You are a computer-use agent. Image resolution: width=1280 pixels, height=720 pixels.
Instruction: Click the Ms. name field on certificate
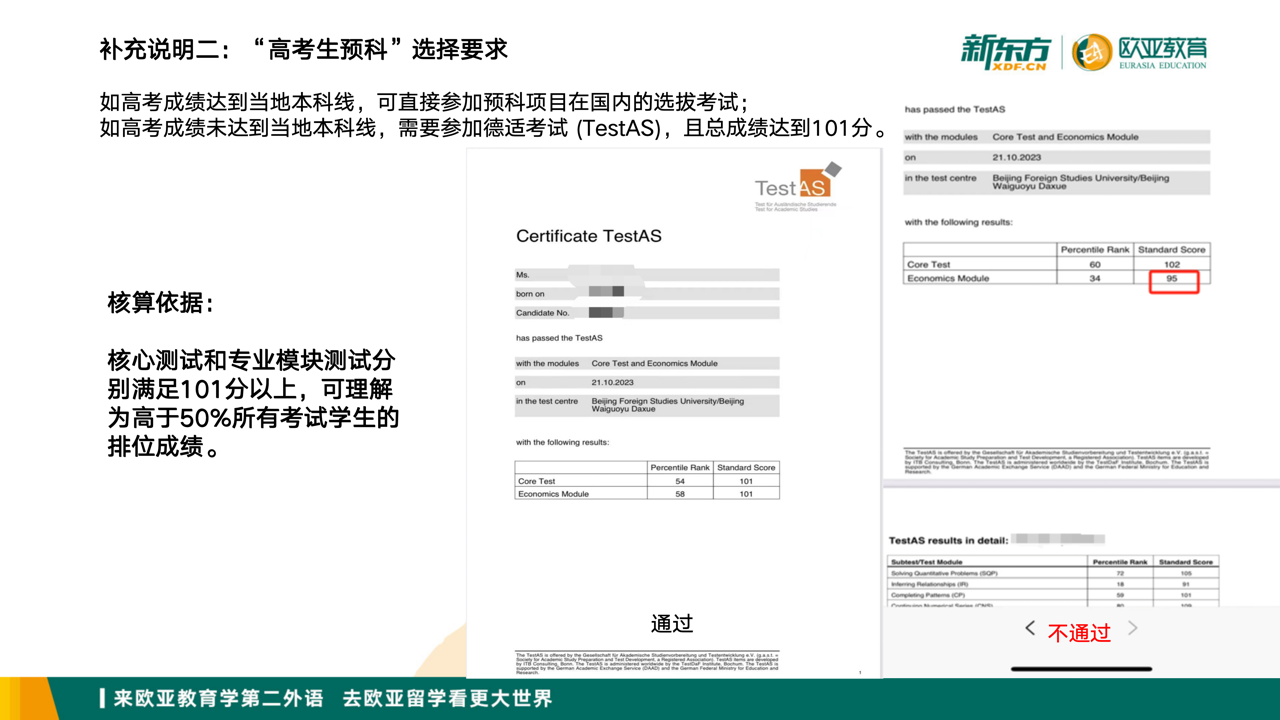[647, 274]
